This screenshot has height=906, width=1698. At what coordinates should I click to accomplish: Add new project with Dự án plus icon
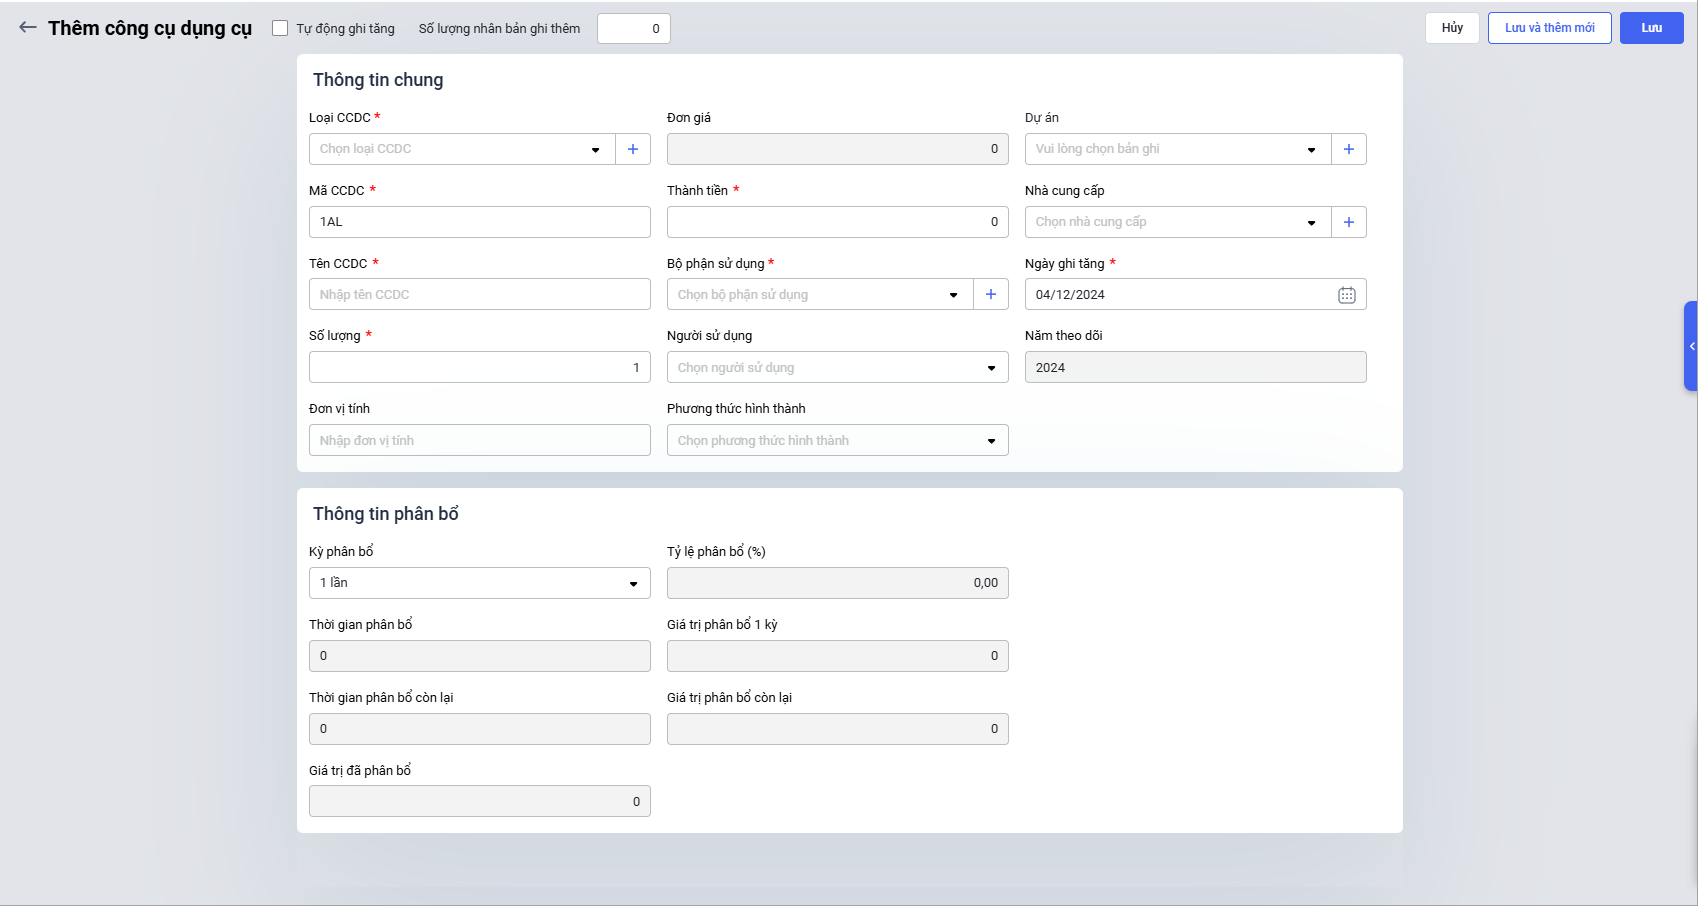[1348, 149]
